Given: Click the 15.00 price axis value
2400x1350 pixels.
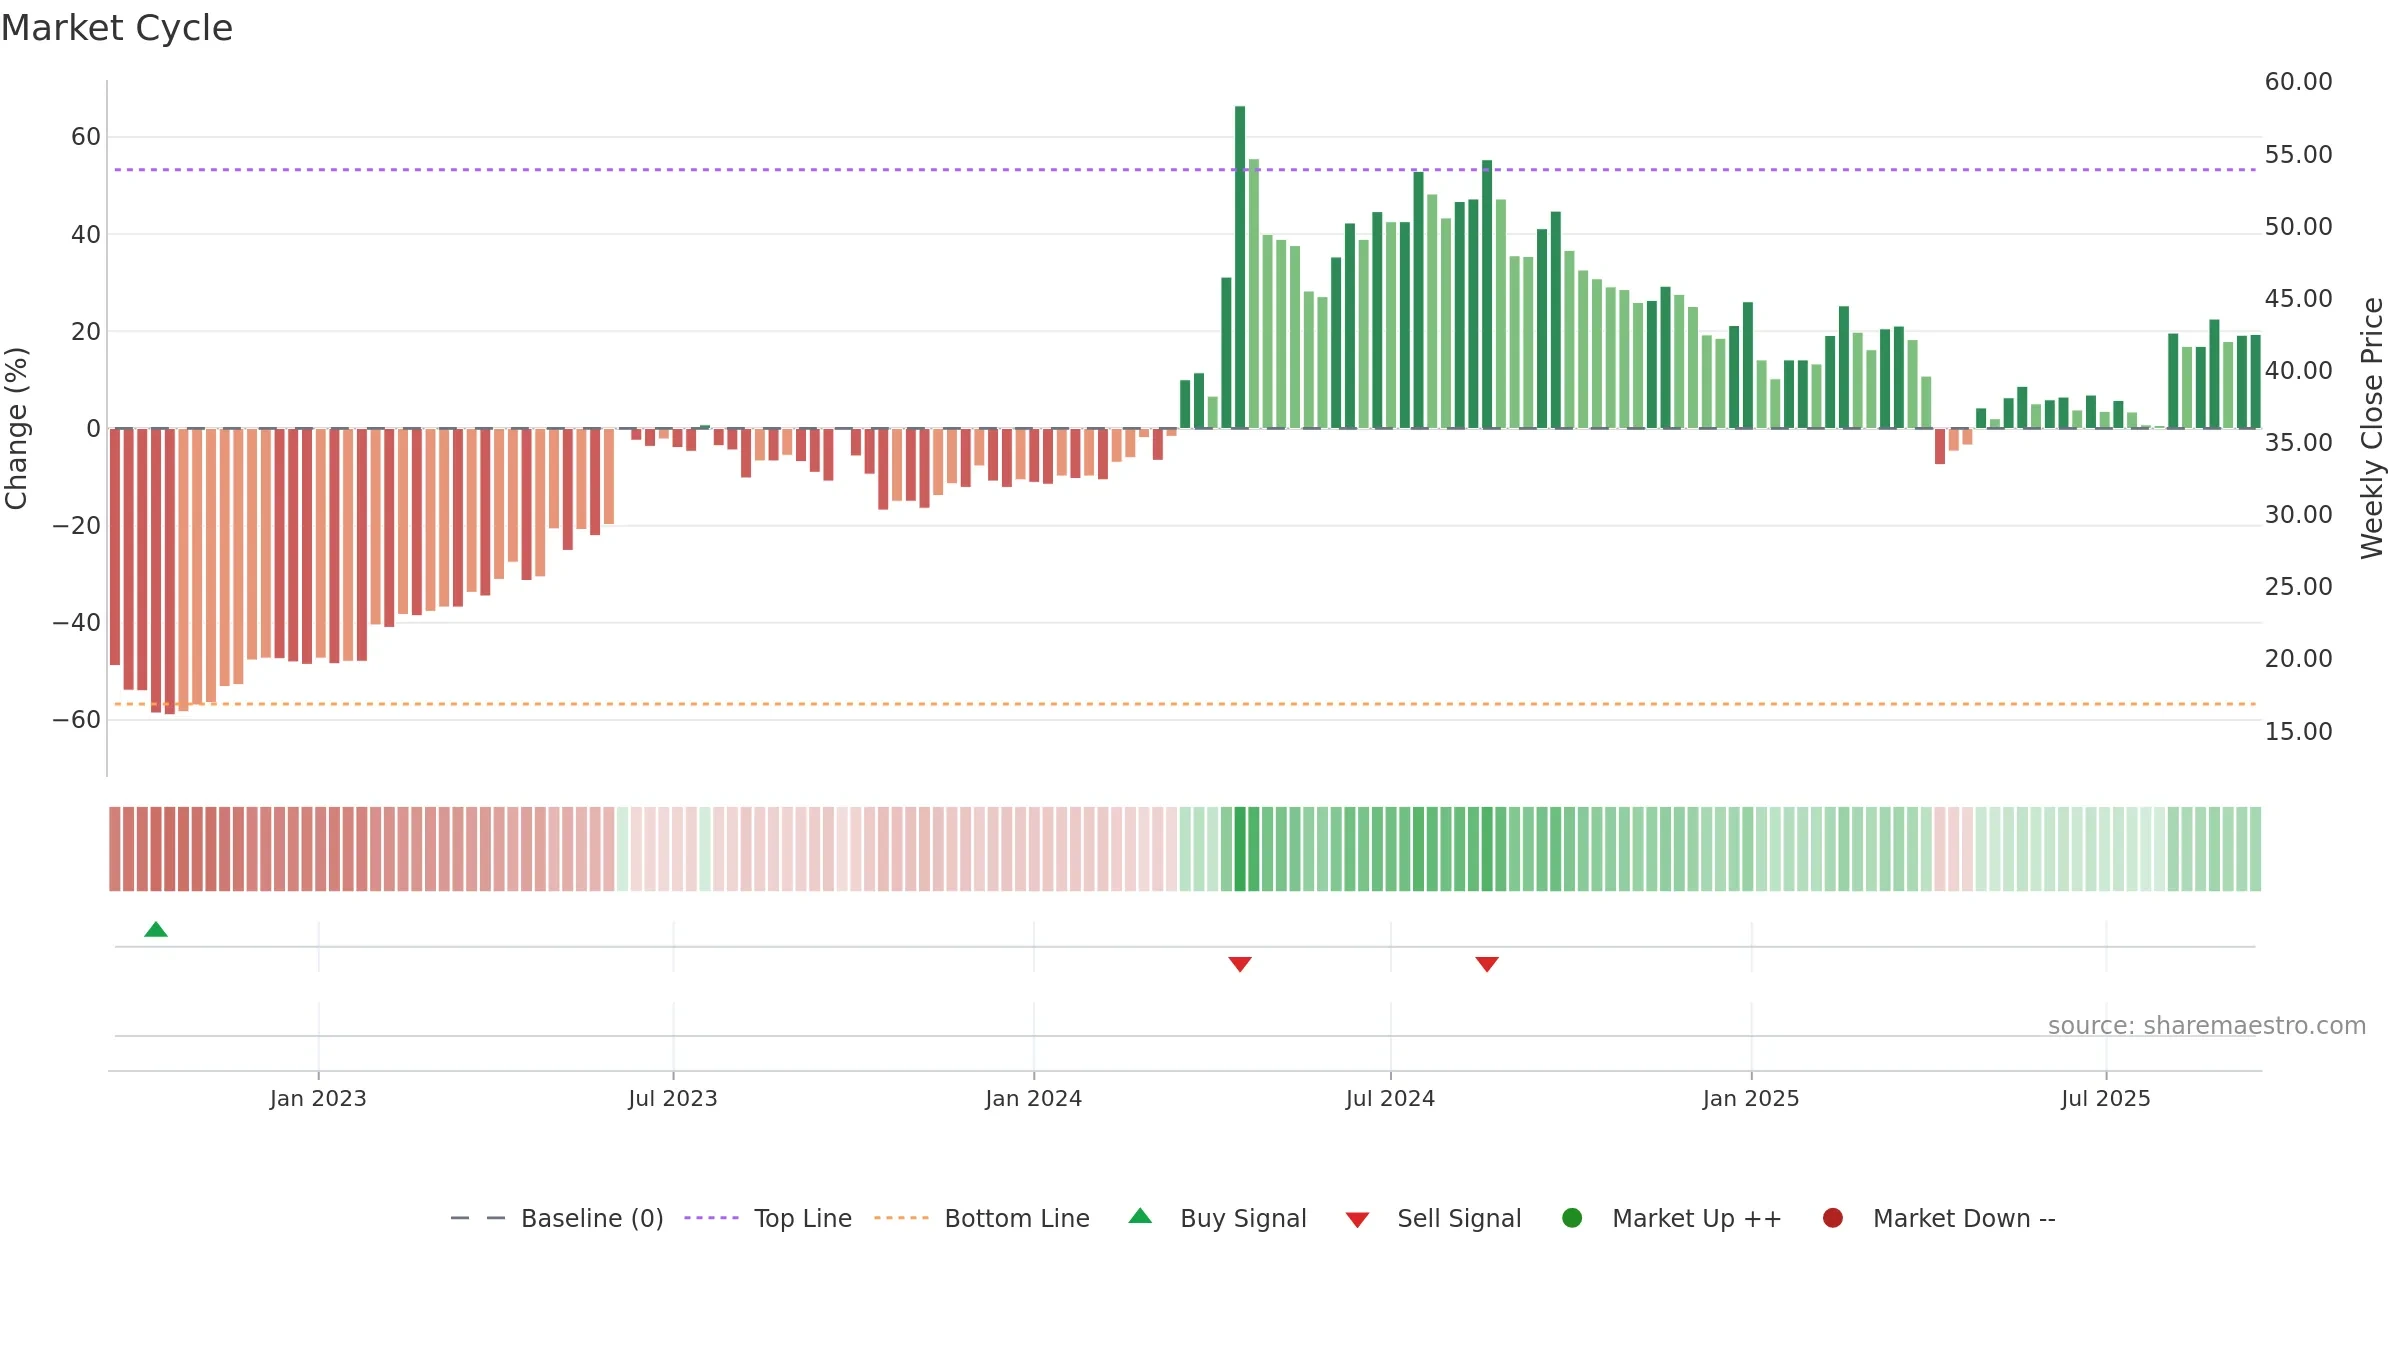Looking at the screenshot, I should tap(2298, 732).
